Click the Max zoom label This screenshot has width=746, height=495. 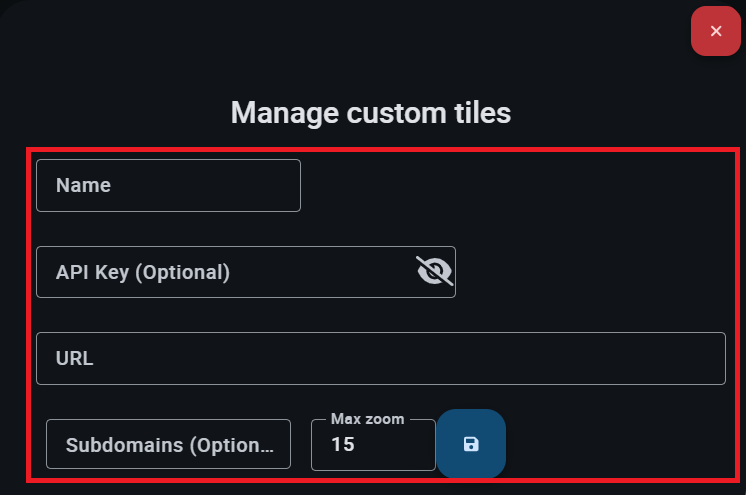[367, 419]
